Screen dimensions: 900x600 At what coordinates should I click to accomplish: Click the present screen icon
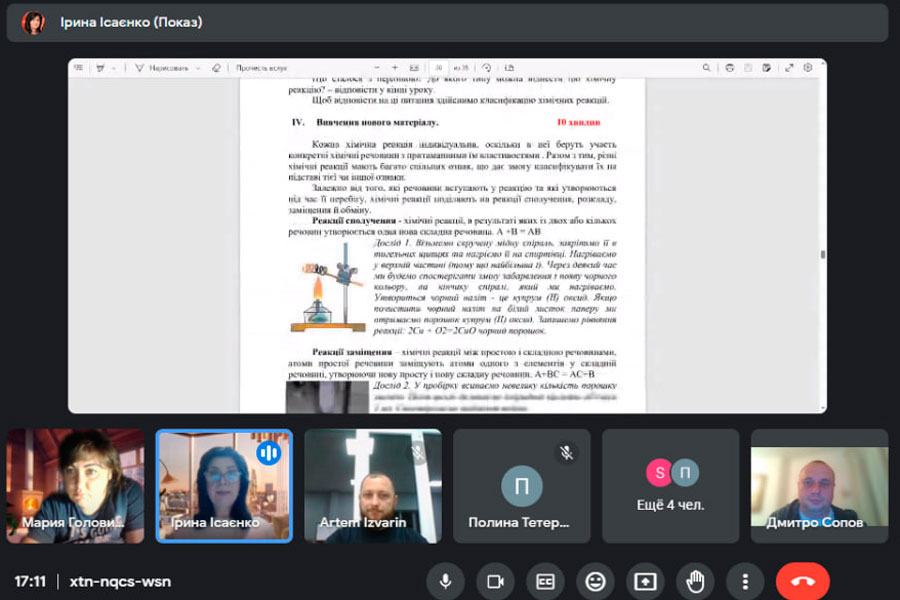coord(645,581)
